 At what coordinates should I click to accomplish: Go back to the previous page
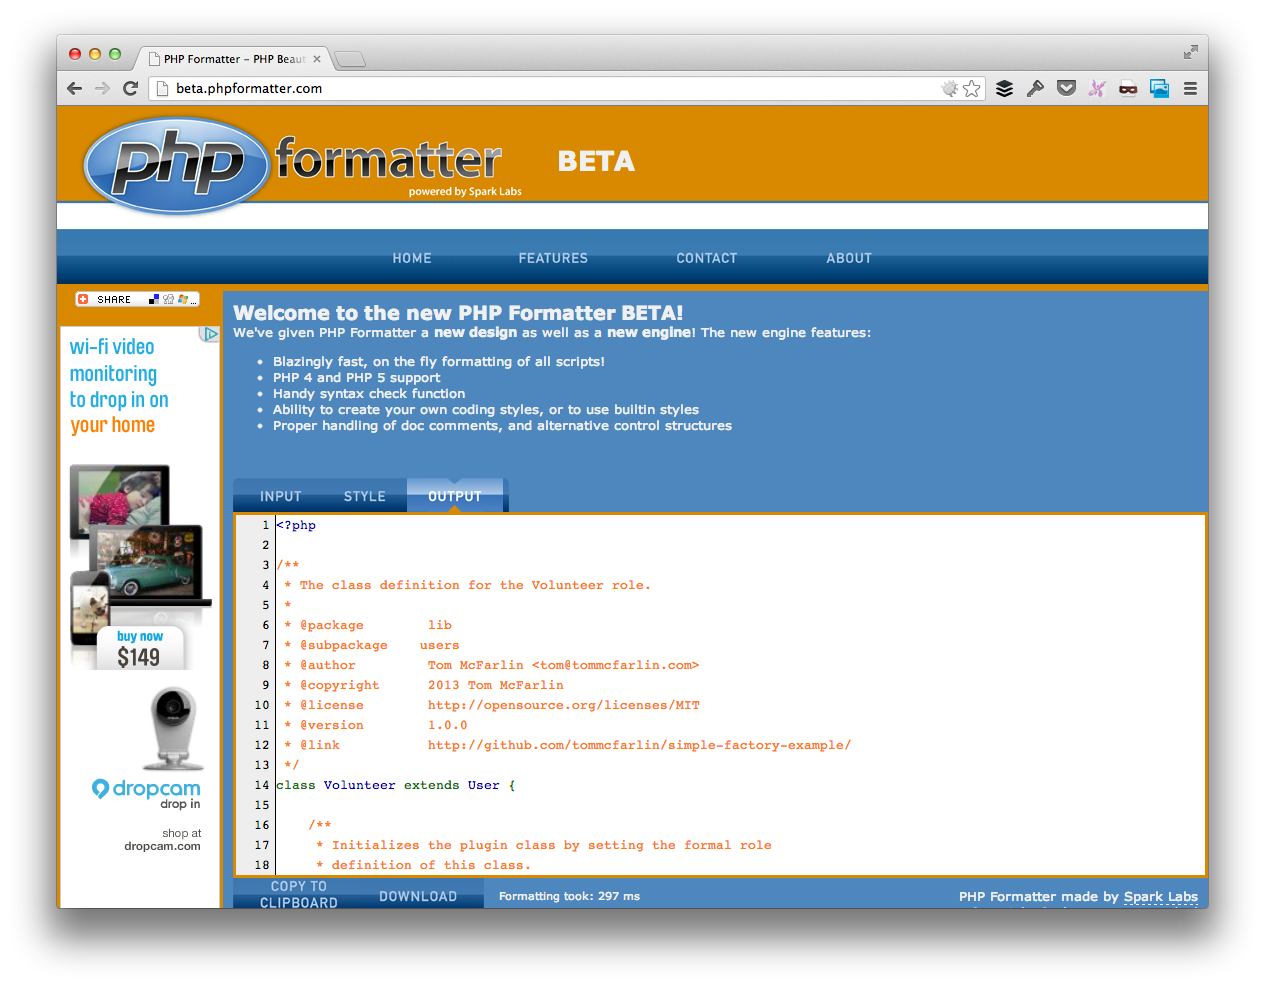(x=75, y=89)
